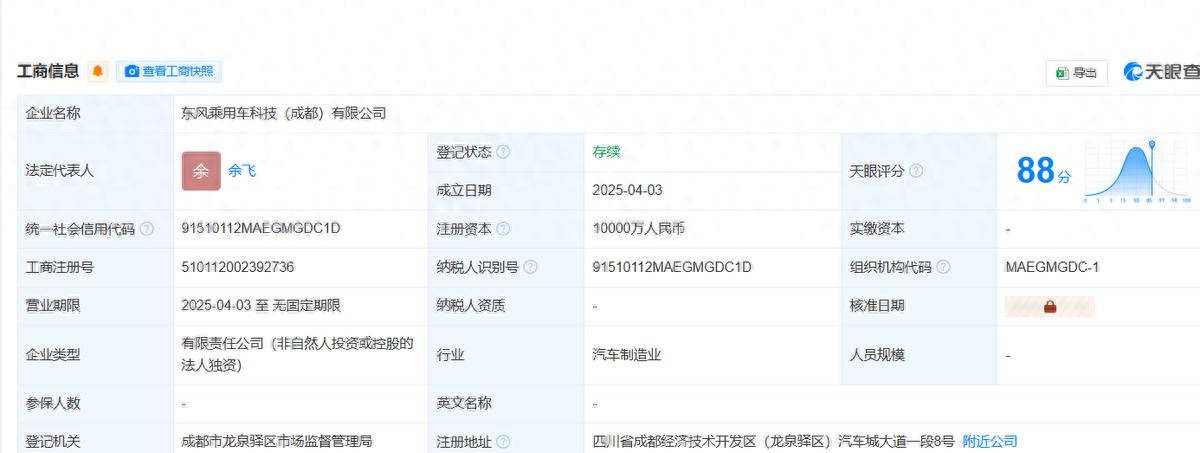Click the 实缴资本 label
The height and width of the screenshot is (453, 1200).
pos(877,229)
